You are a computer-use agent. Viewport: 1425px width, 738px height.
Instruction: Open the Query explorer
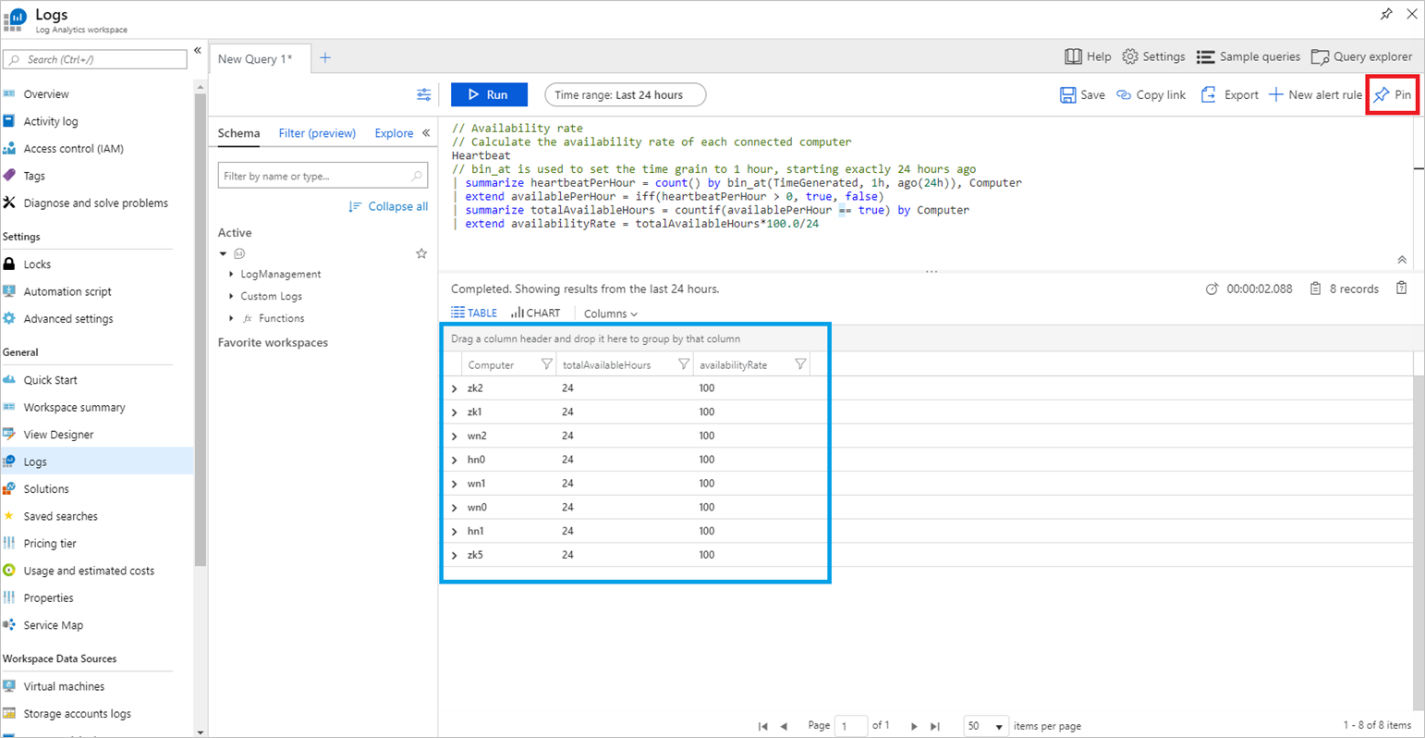point(1361,57)
